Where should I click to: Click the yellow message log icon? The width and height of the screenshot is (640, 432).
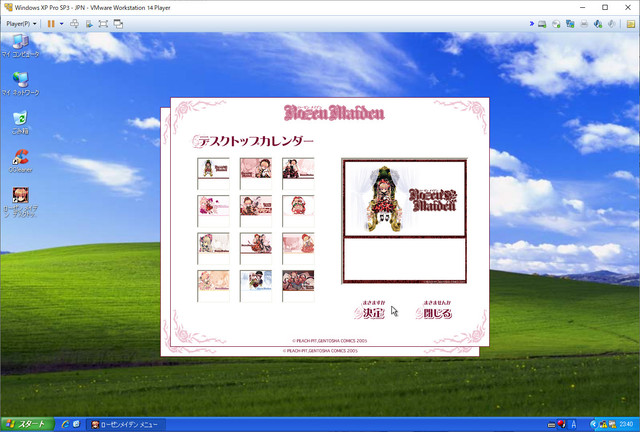coord(630,24)
